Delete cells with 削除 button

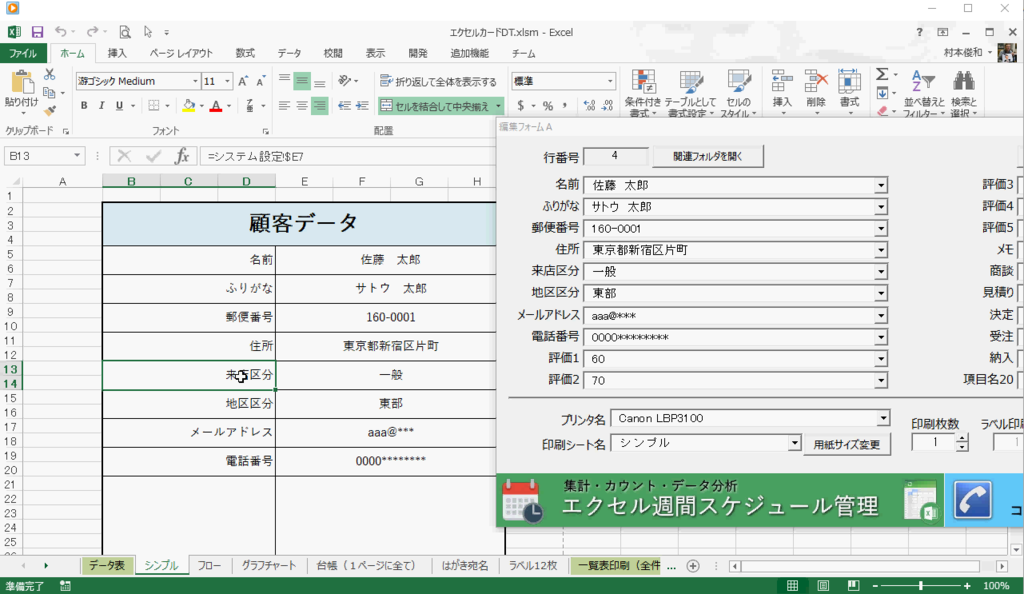[816, 93]
